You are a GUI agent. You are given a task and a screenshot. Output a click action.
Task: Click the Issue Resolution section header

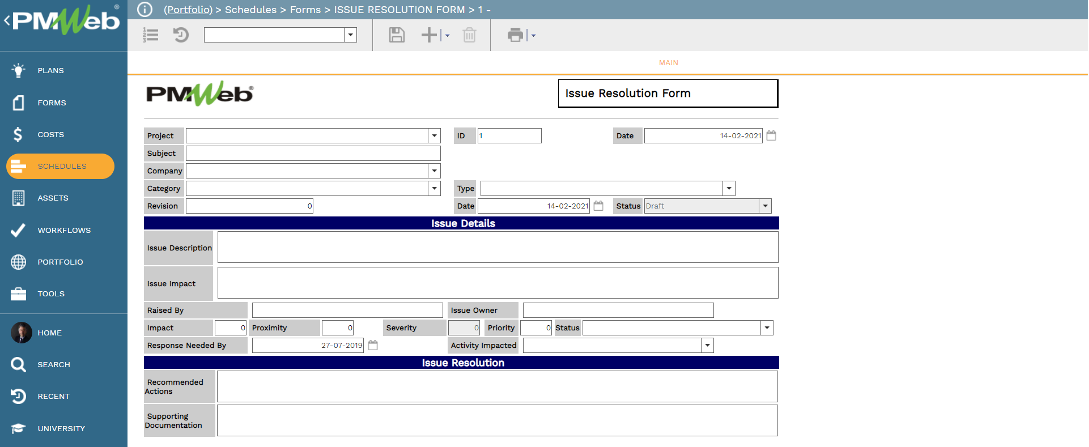[462, 363]
